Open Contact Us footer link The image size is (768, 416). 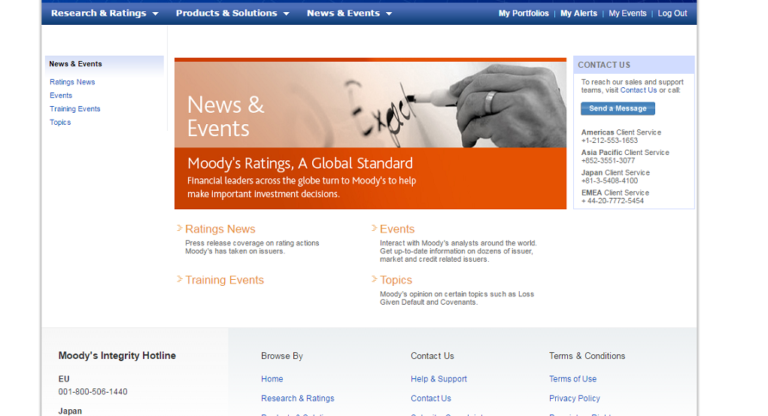pos(431,398)
